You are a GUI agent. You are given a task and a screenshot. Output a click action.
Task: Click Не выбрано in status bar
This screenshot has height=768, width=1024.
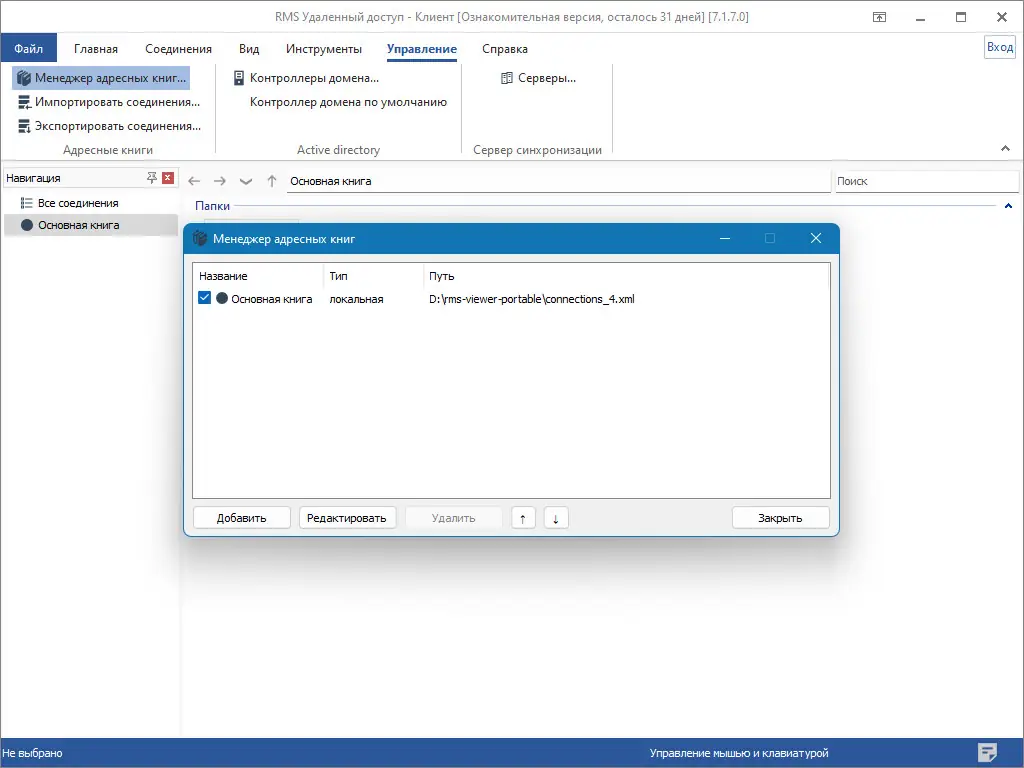(33, 753)
